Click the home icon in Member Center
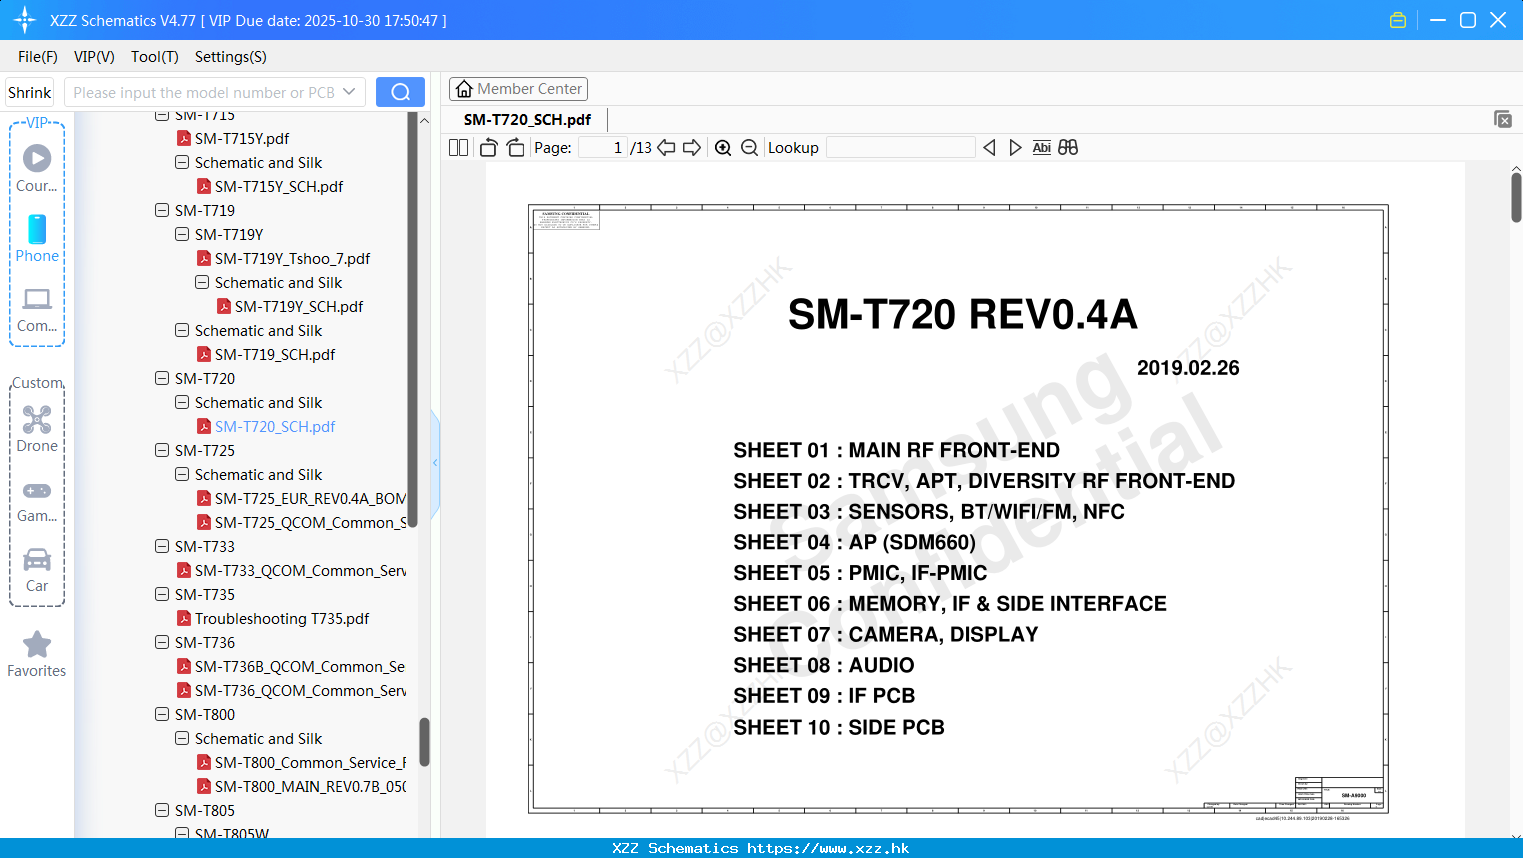This screenshot has width=1523, height=858. (x=464, y=89)
